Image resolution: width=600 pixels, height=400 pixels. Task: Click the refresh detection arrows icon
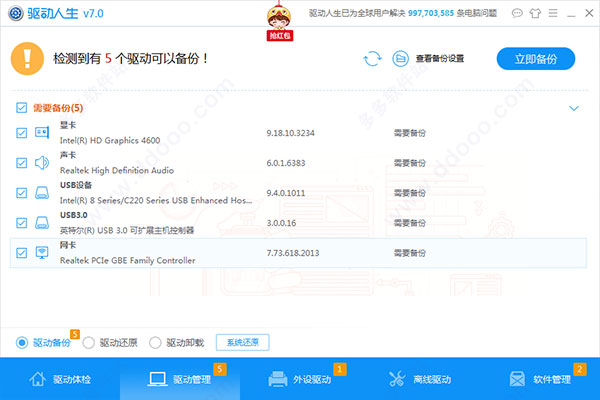point(372,59)
